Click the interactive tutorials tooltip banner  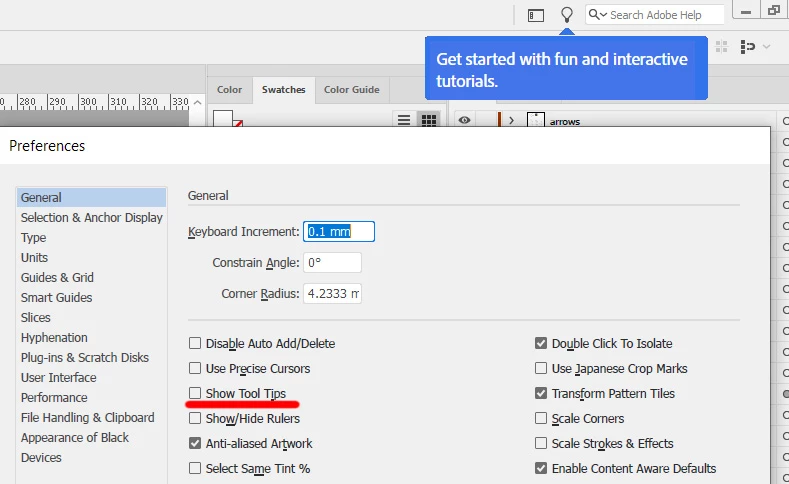tap(566, 68)
